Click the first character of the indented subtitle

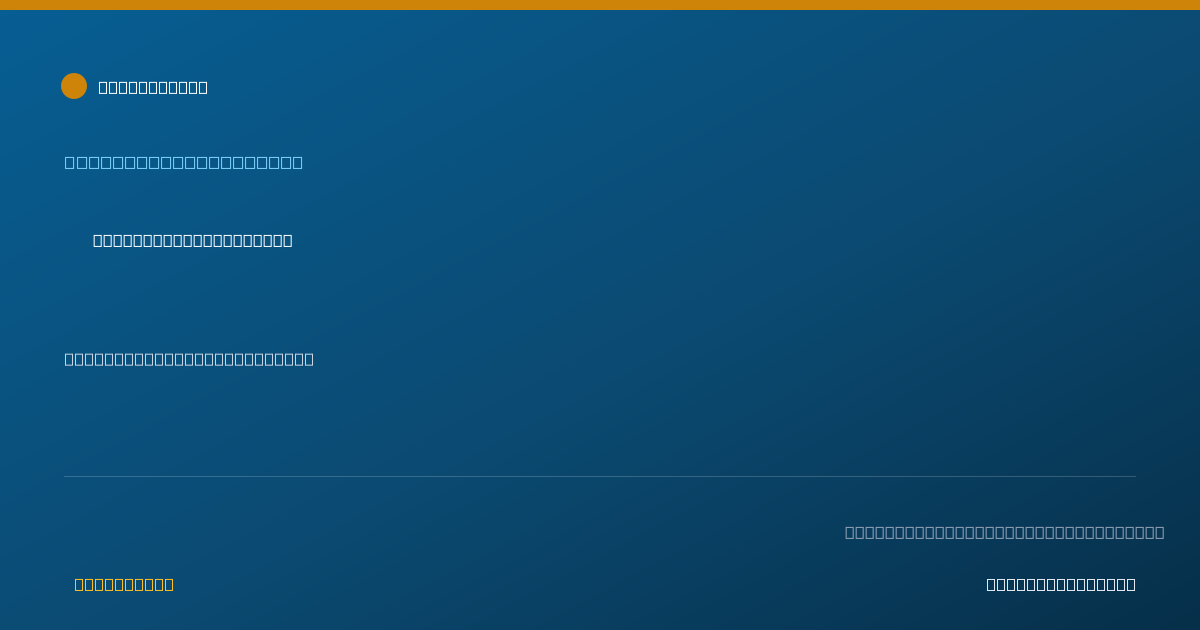[97, 240]
